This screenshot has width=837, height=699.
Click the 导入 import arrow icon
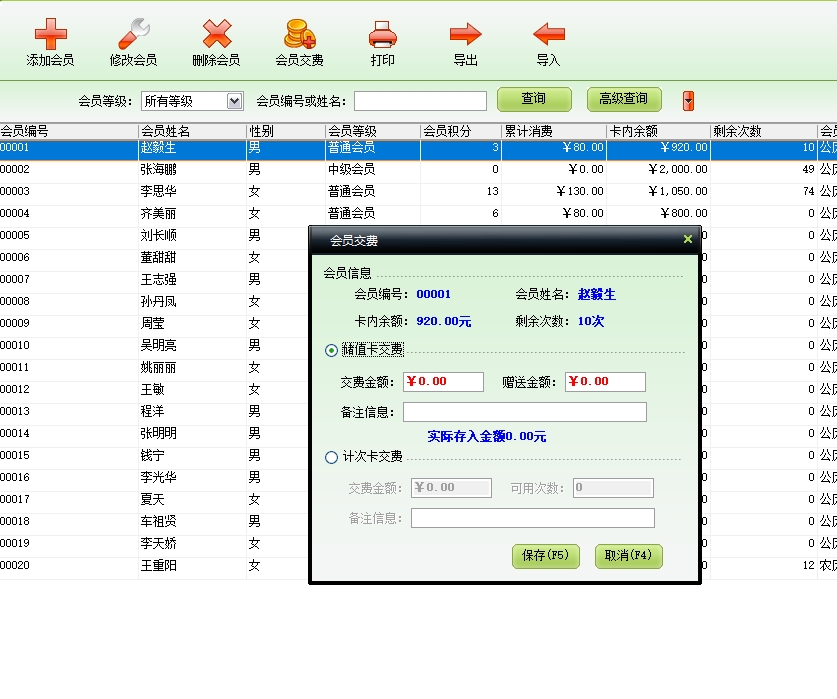click(x=548, y=36)
